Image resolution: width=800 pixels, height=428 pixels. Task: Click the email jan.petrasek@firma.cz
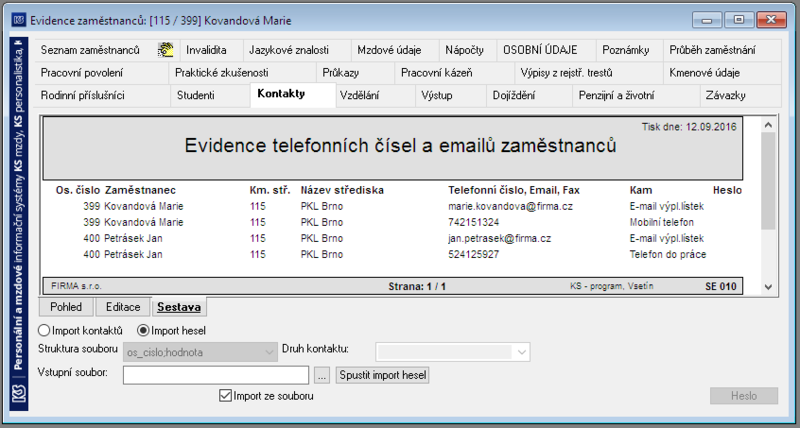(499, 238)
